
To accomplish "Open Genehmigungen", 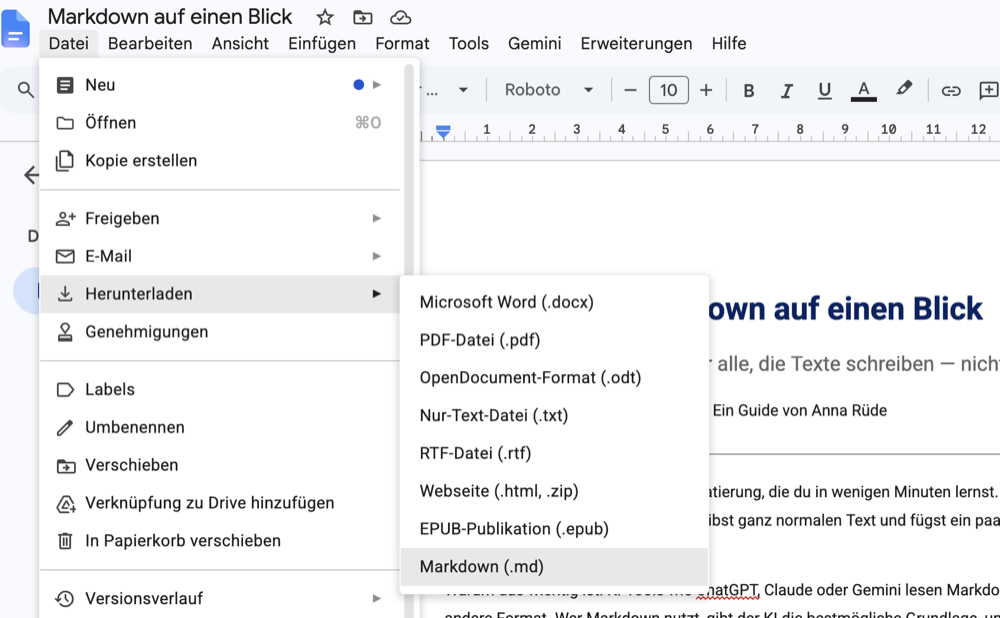I will pyautogui.click(x=220, y=332).
